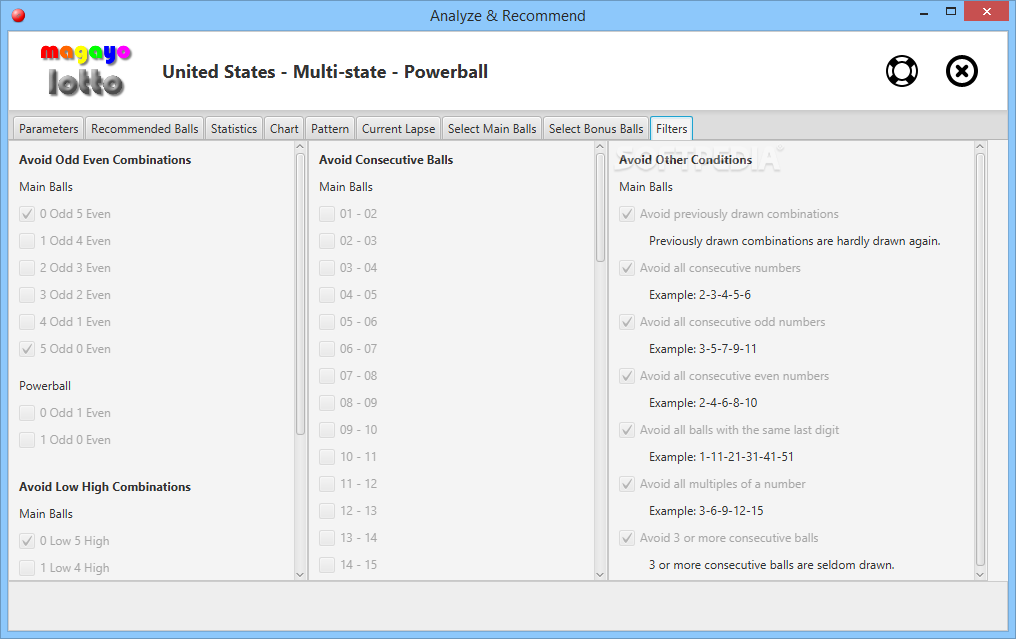1016x639 pixels.
Task: Switch to Recommended Balls tab
Action: click(144, 128)
